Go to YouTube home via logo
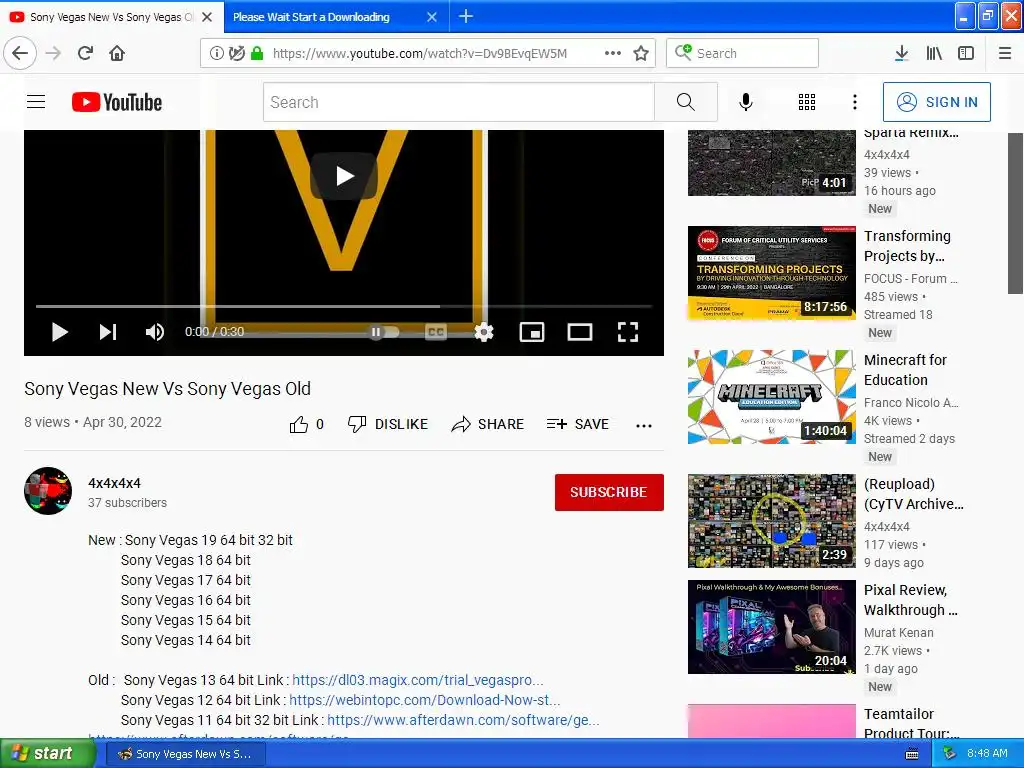1024x768 pixels. click(117, 102)
